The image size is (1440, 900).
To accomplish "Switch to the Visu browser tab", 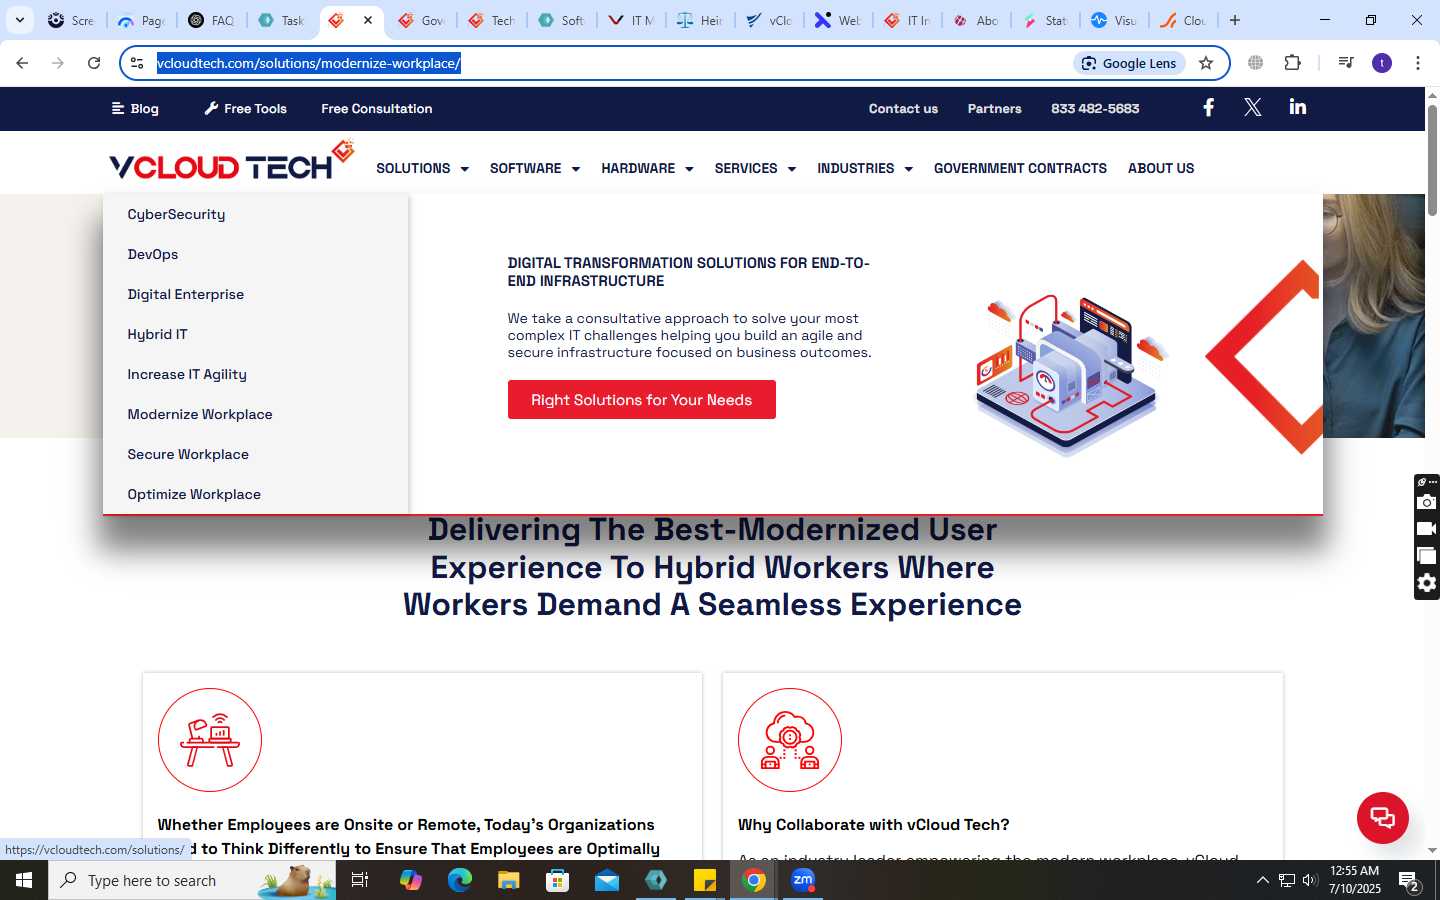I will click(1113, 20).
